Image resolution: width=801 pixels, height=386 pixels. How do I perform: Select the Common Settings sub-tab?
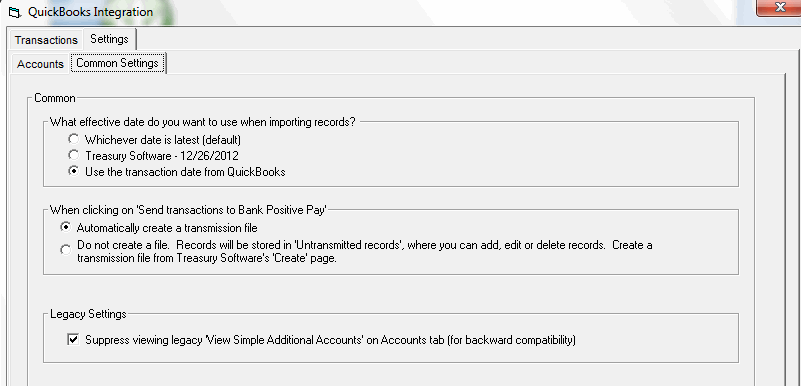click(117, 63)
